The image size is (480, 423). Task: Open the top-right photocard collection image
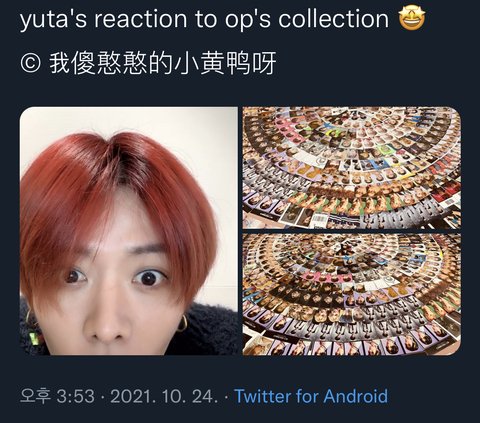click(x=352, y=168)
